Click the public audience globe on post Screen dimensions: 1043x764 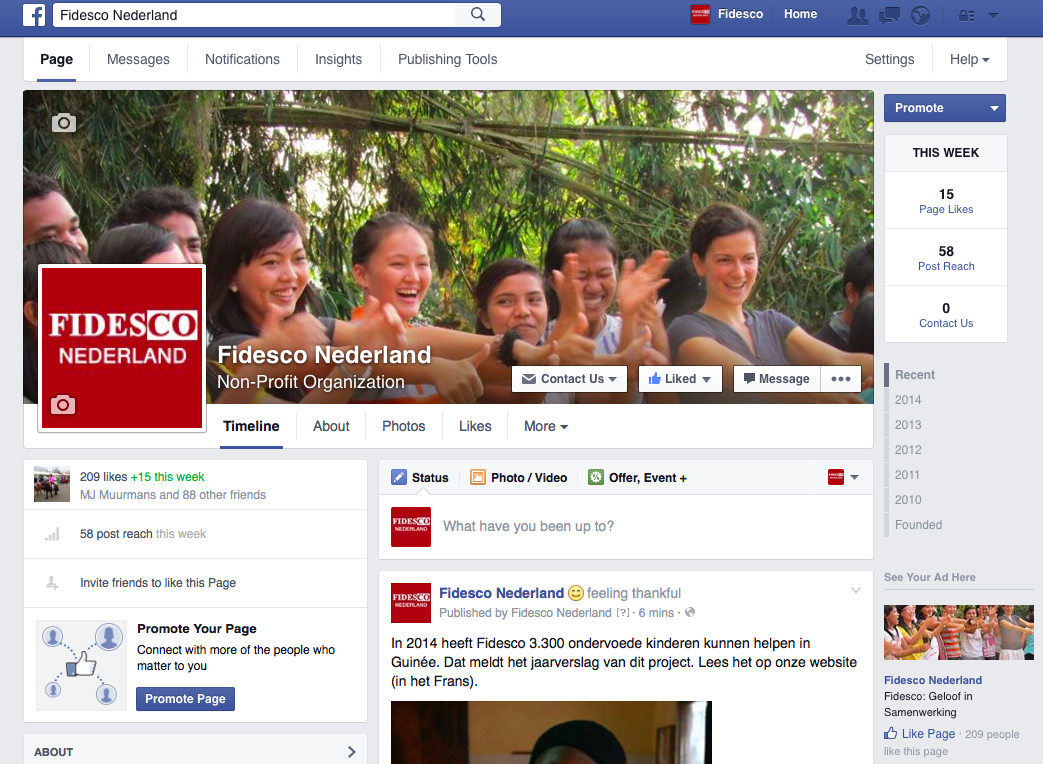(x=690, y=612)
